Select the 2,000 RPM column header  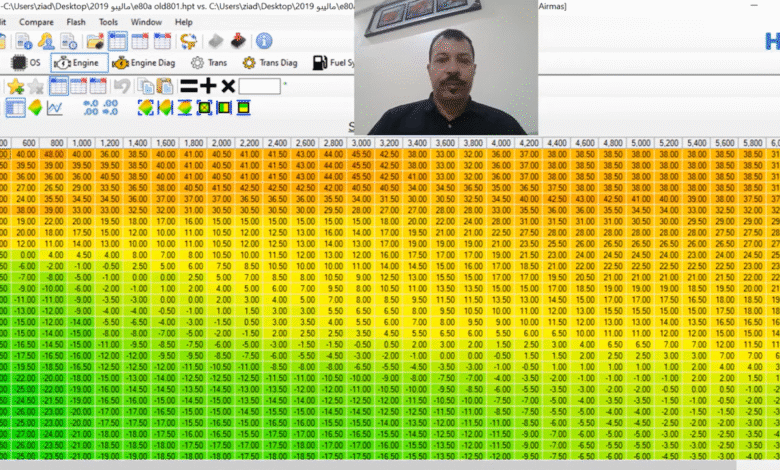pos(220,143)
